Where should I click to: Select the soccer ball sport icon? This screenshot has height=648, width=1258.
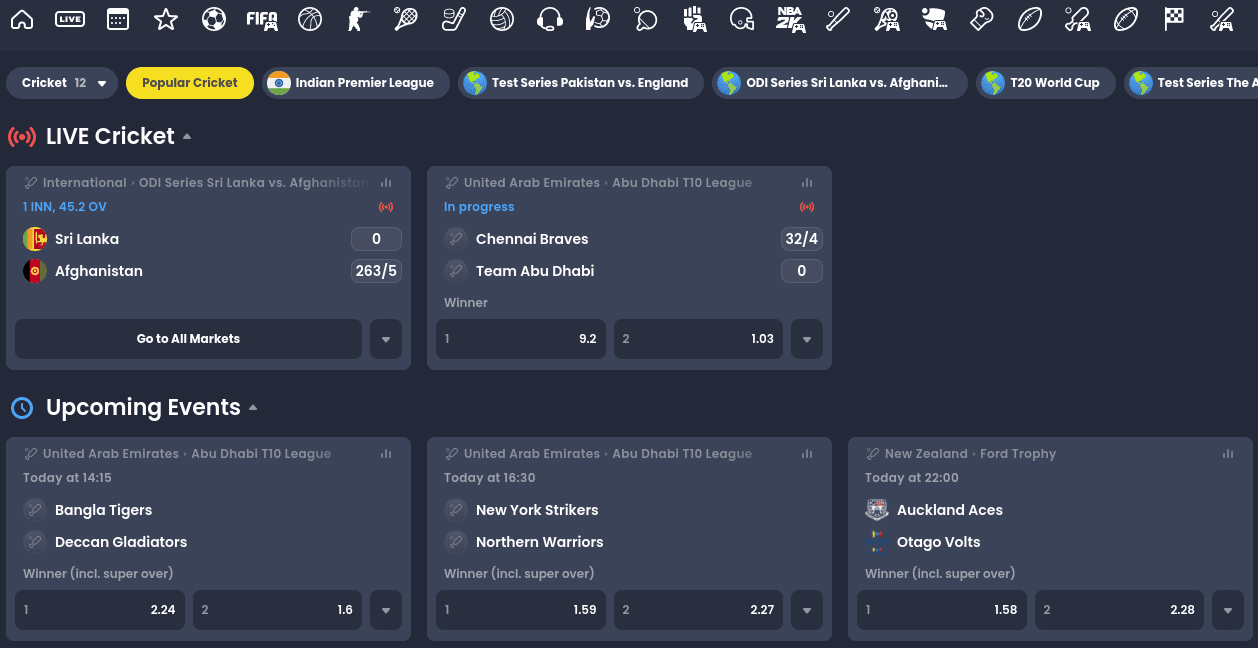(214, 19)
